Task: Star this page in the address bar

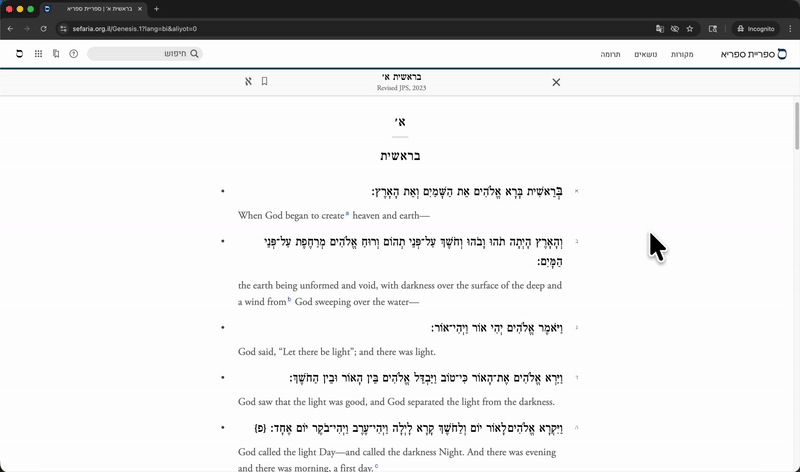Action: pyautogui.click(x=690, y=28)
